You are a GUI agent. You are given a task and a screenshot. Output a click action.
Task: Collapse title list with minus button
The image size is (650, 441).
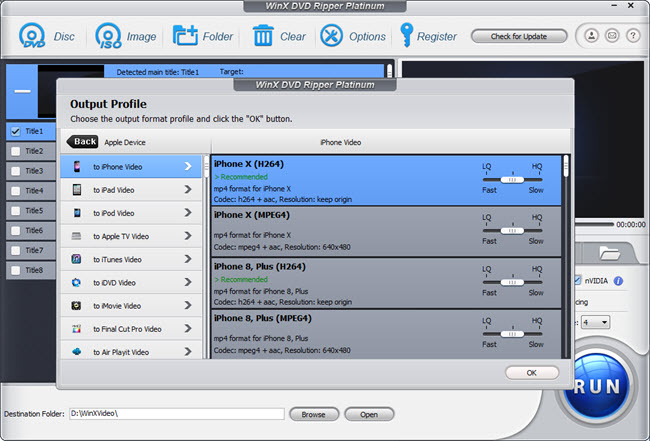(22, 92)
